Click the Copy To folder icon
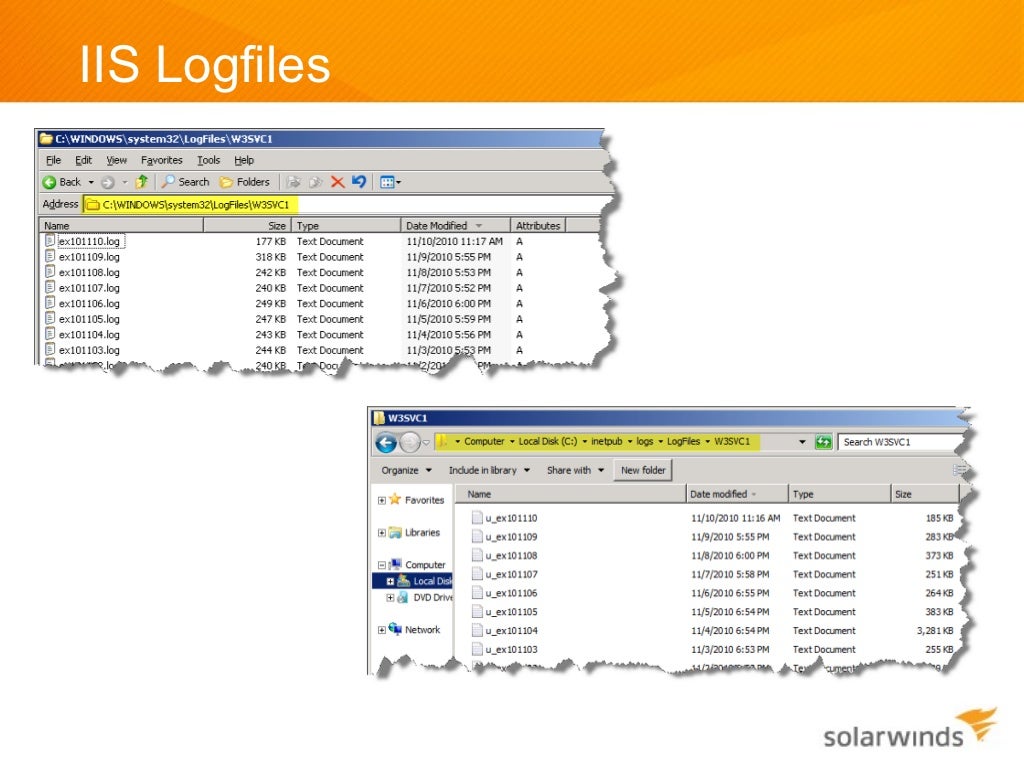The height and width of the screenshot is (768, 1024). 316,182
